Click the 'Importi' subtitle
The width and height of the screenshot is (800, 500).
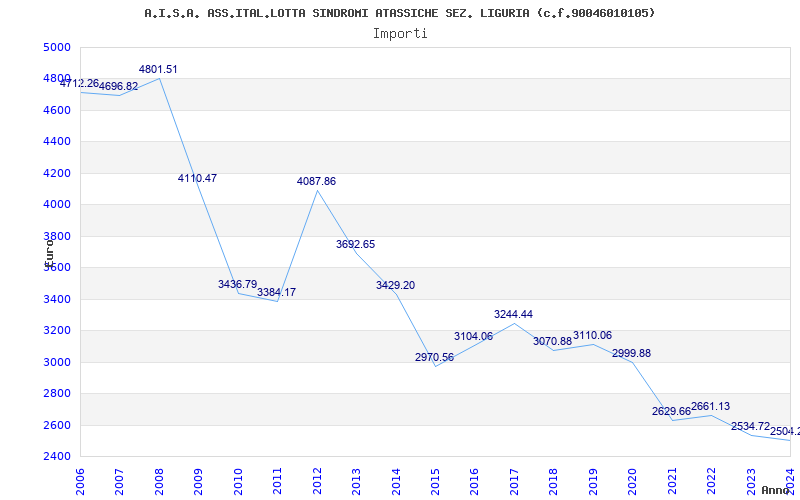point(400,34)
